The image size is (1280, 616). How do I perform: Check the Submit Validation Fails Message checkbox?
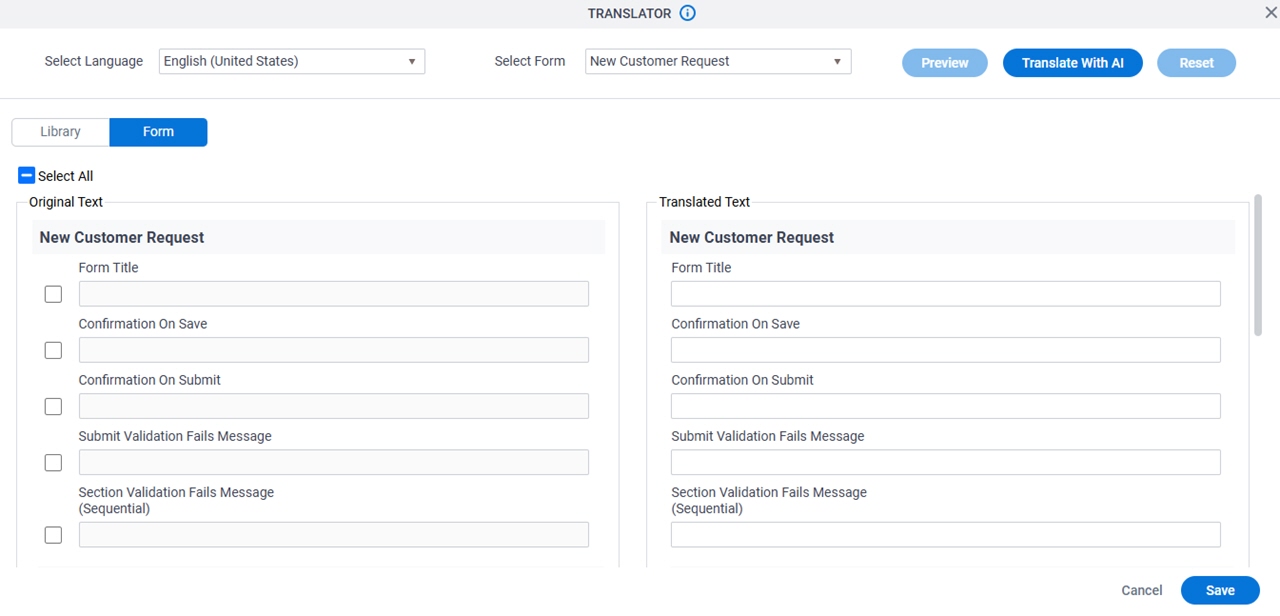tap(53, 462)
